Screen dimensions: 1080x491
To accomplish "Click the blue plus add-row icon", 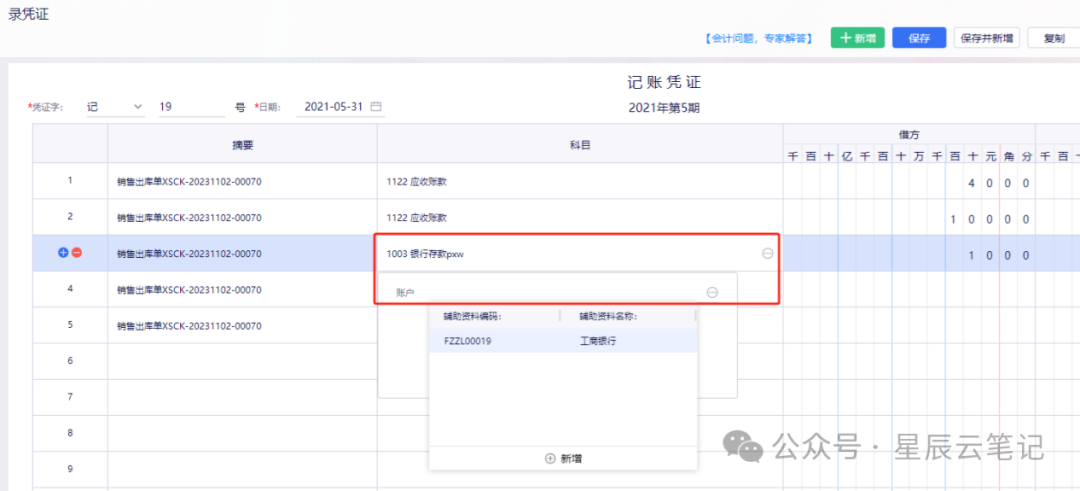I will (63, 253).
